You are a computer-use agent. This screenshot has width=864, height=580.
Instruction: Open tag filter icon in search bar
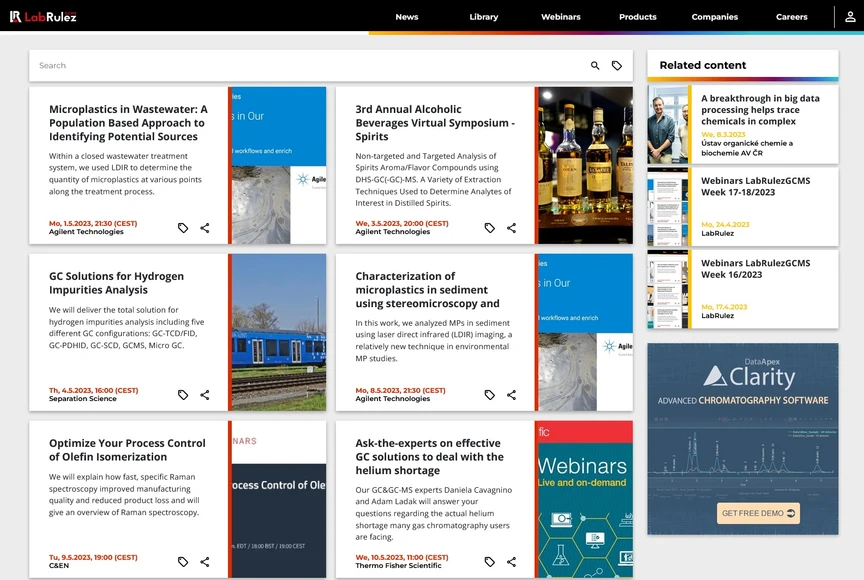coord(617,66)
